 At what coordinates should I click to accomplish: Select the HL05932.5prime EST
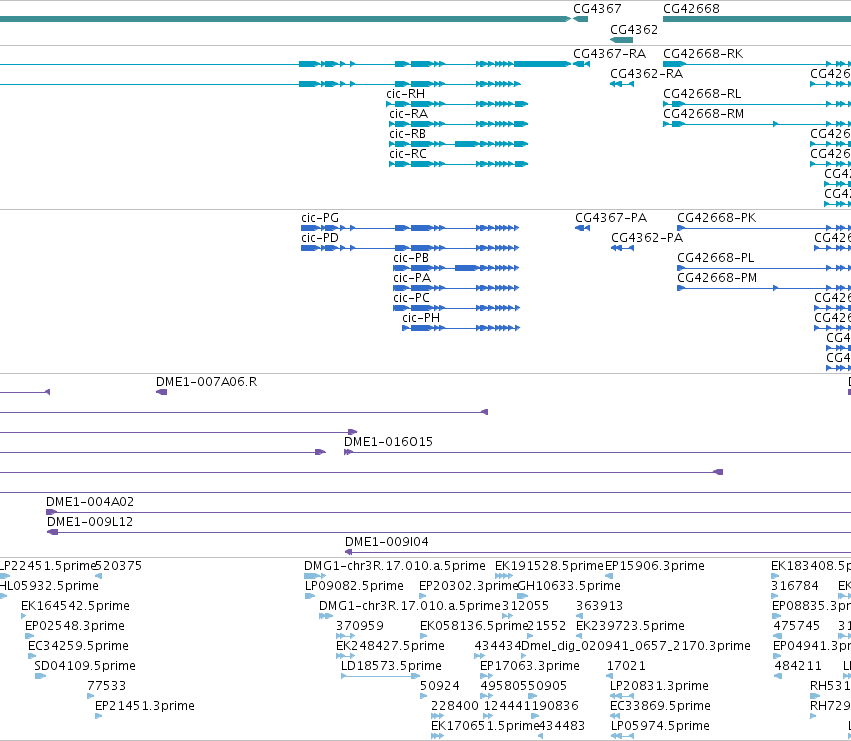3,596
